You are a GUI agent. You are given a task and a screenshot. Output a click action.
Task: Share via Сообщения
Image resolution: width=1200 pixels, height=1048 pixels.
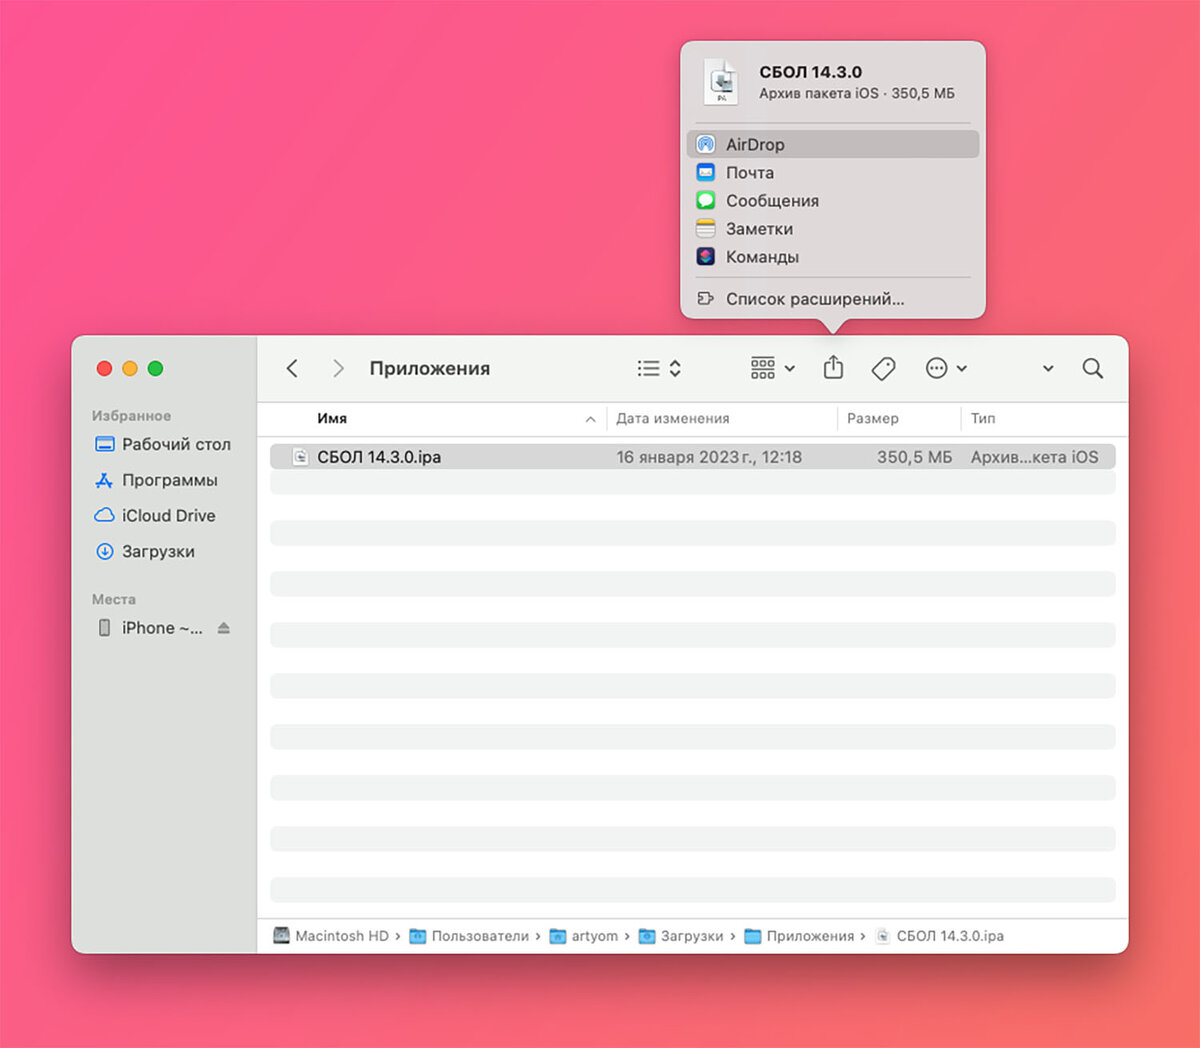pos(833,200)
